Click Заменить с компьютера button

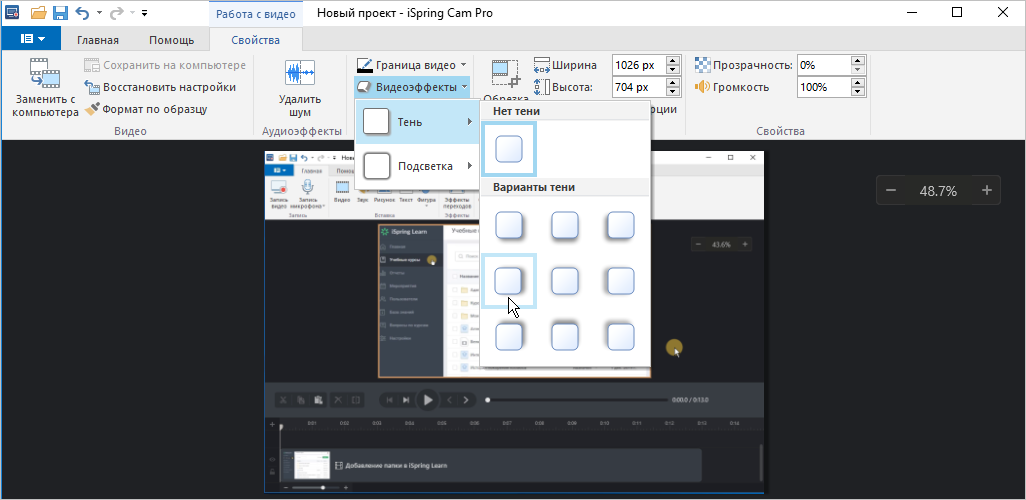tap(45, 88)
